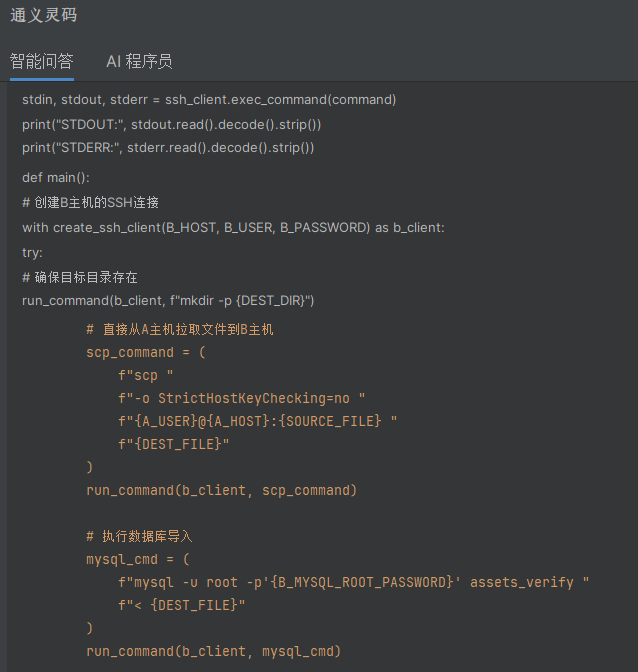Click the 创建B主机的SSH连接 comment
This screenshot has width=638, height=672.
coord(90,202)
